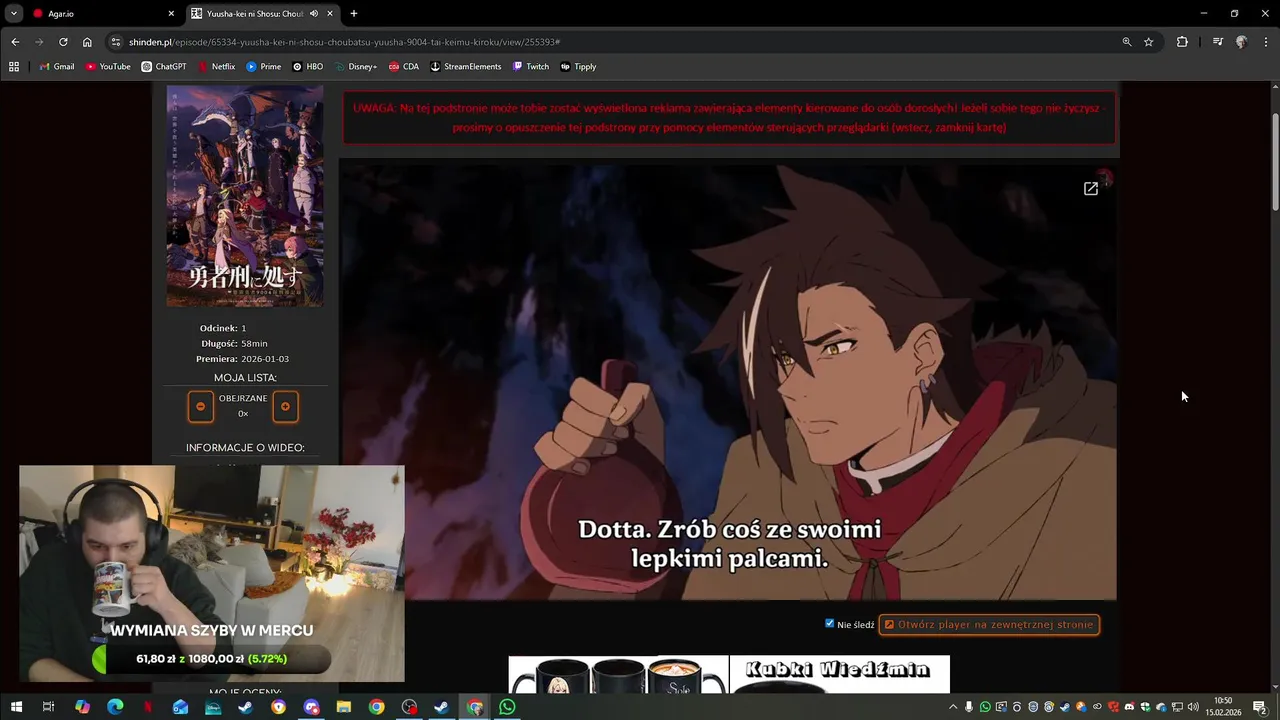Open the Gmail bookmark

57,67
